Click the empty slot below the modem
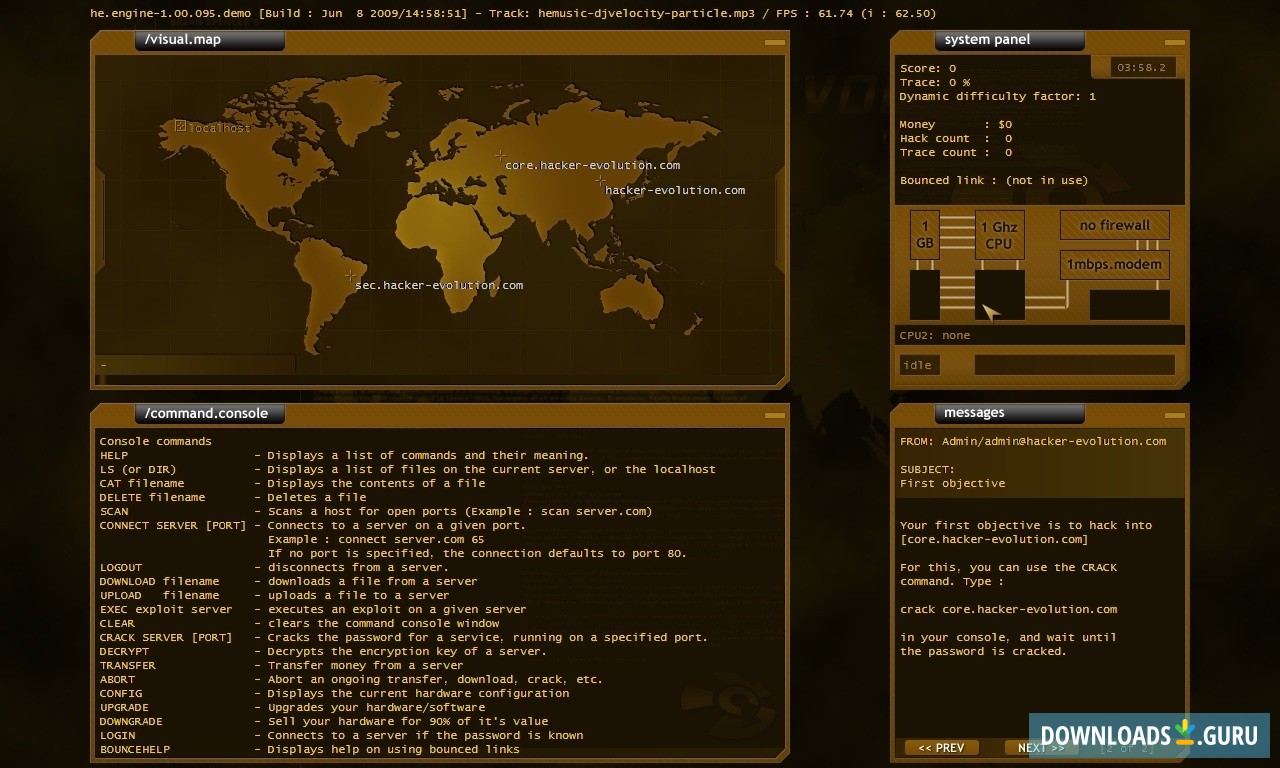1280x768 pixels. tap(1130, 305)
